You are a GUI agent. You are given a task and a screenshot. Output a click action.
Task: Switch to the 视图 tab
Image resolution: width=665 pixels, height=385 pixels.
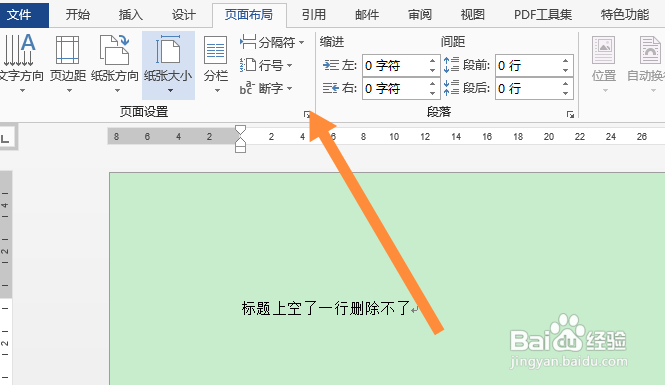tap(472, 15)
